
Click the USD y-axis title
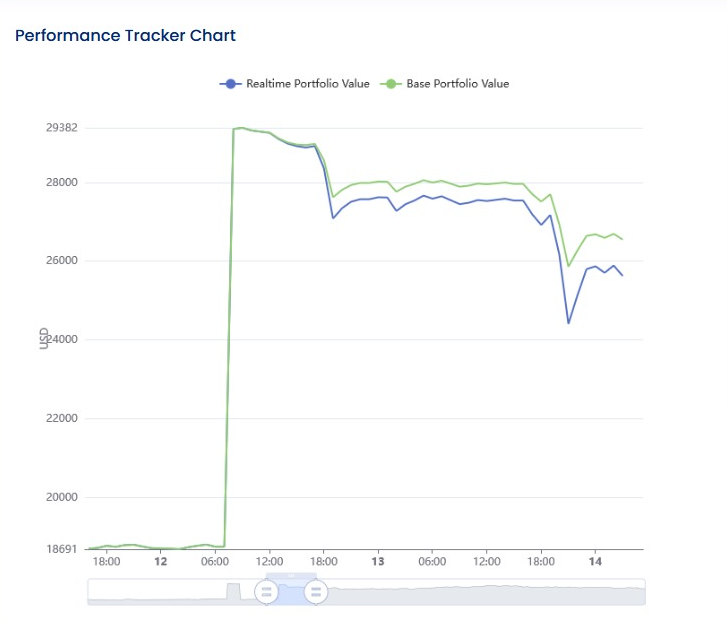[x=44, y=338]
